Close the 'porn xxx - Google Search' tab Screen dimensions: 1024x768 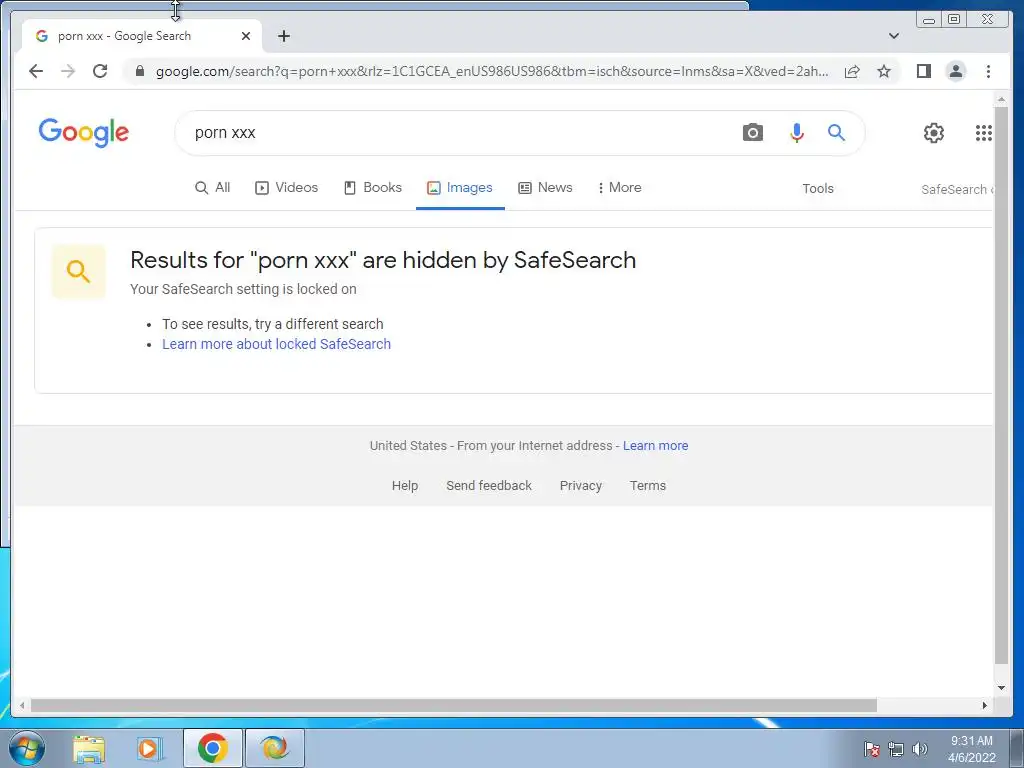tap(246, 36)
